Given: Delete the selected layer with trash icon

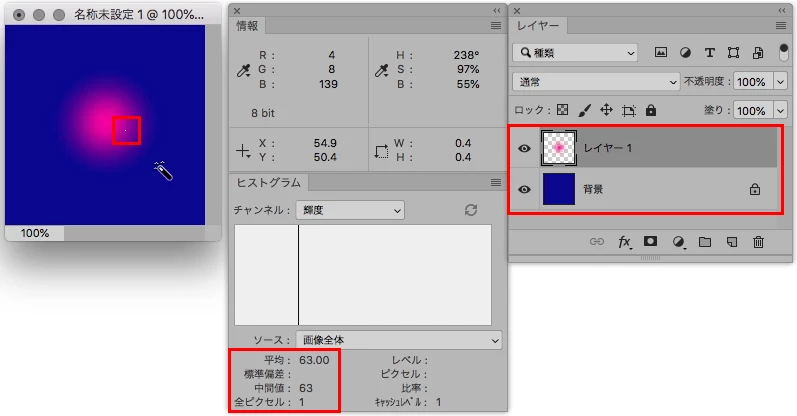Looking at the screenshot, I should [758, 242].
